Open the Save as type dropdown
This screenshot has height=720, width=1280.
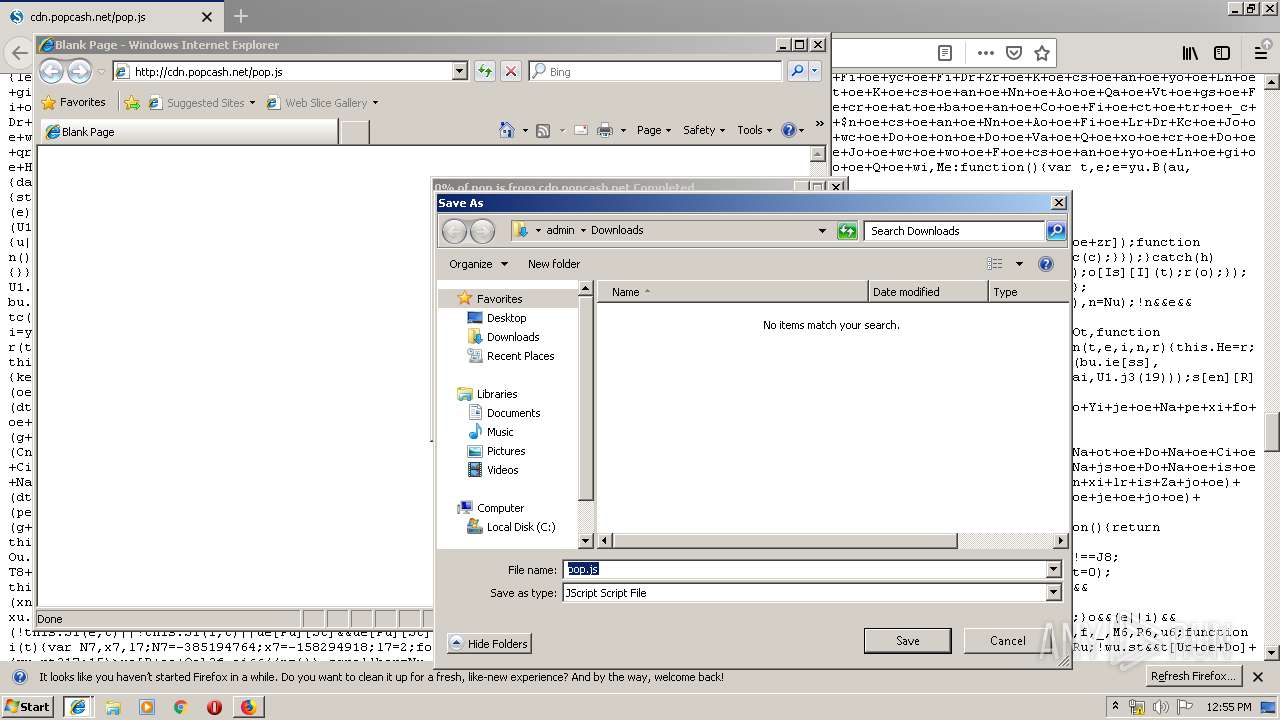click(1053, 593)
